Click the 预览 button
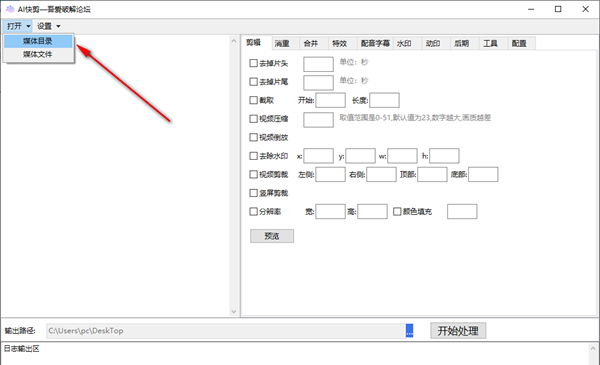600x365 pixels. pos(272,236)
